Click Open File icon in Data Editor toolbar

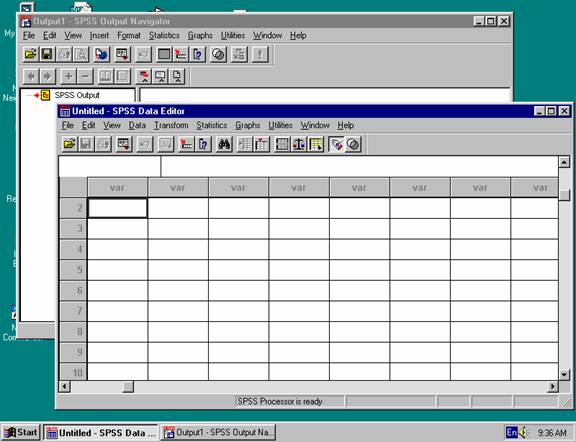[69, 144]
